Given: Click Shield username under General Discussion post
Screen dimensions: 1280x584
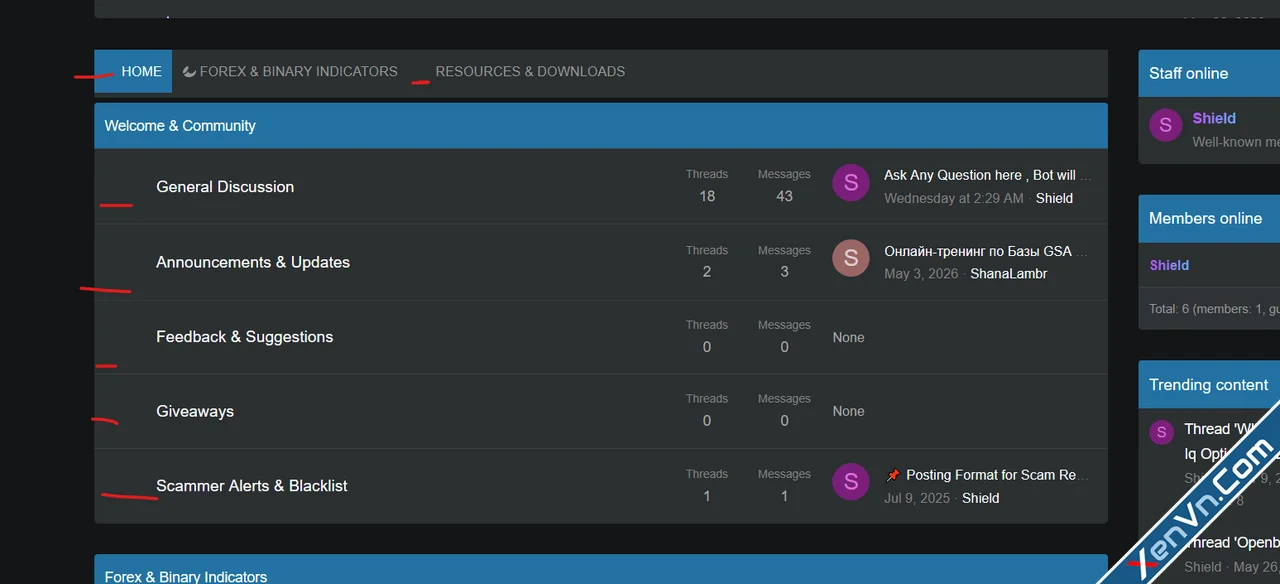Looking at the screenshot, I should click(1054, 198).
